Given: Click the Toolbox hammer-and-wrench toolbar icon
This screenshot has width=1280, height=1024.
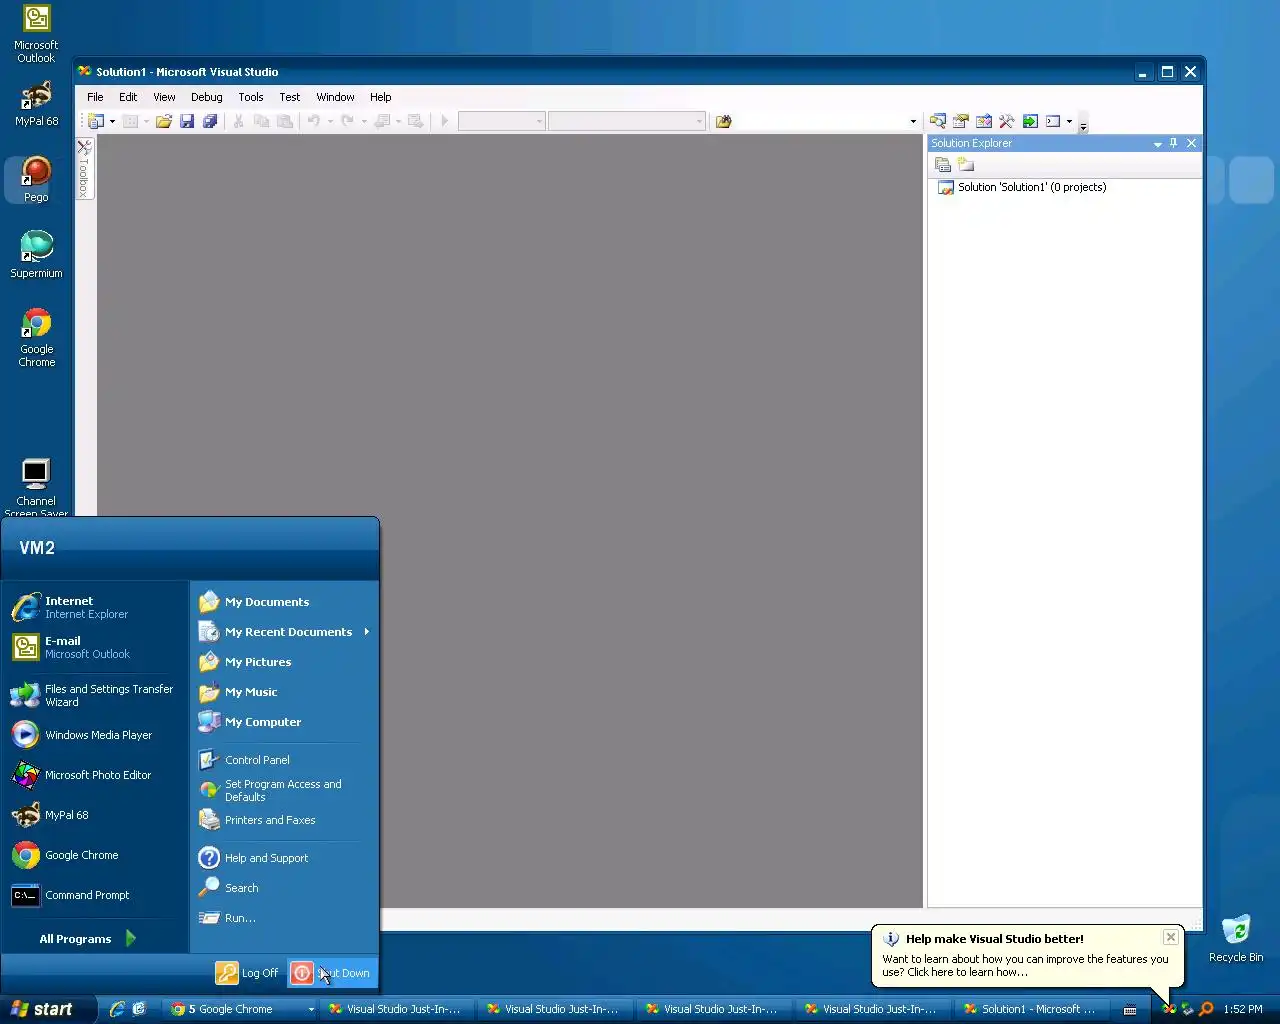Looking at the screenshot, I should tap(1007, 121).
